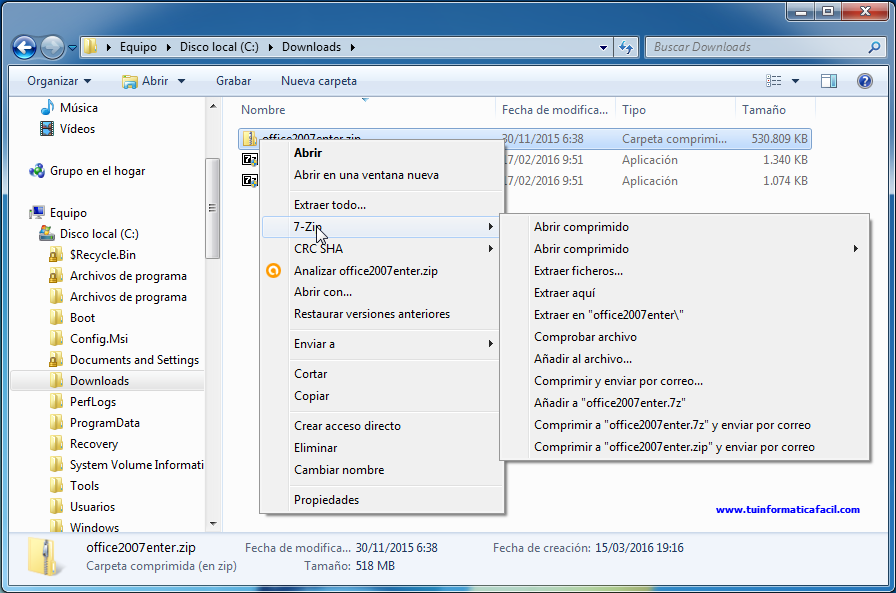
Task: Click the navigation pane scroll up arrow
Action: (x=213, y=106)
